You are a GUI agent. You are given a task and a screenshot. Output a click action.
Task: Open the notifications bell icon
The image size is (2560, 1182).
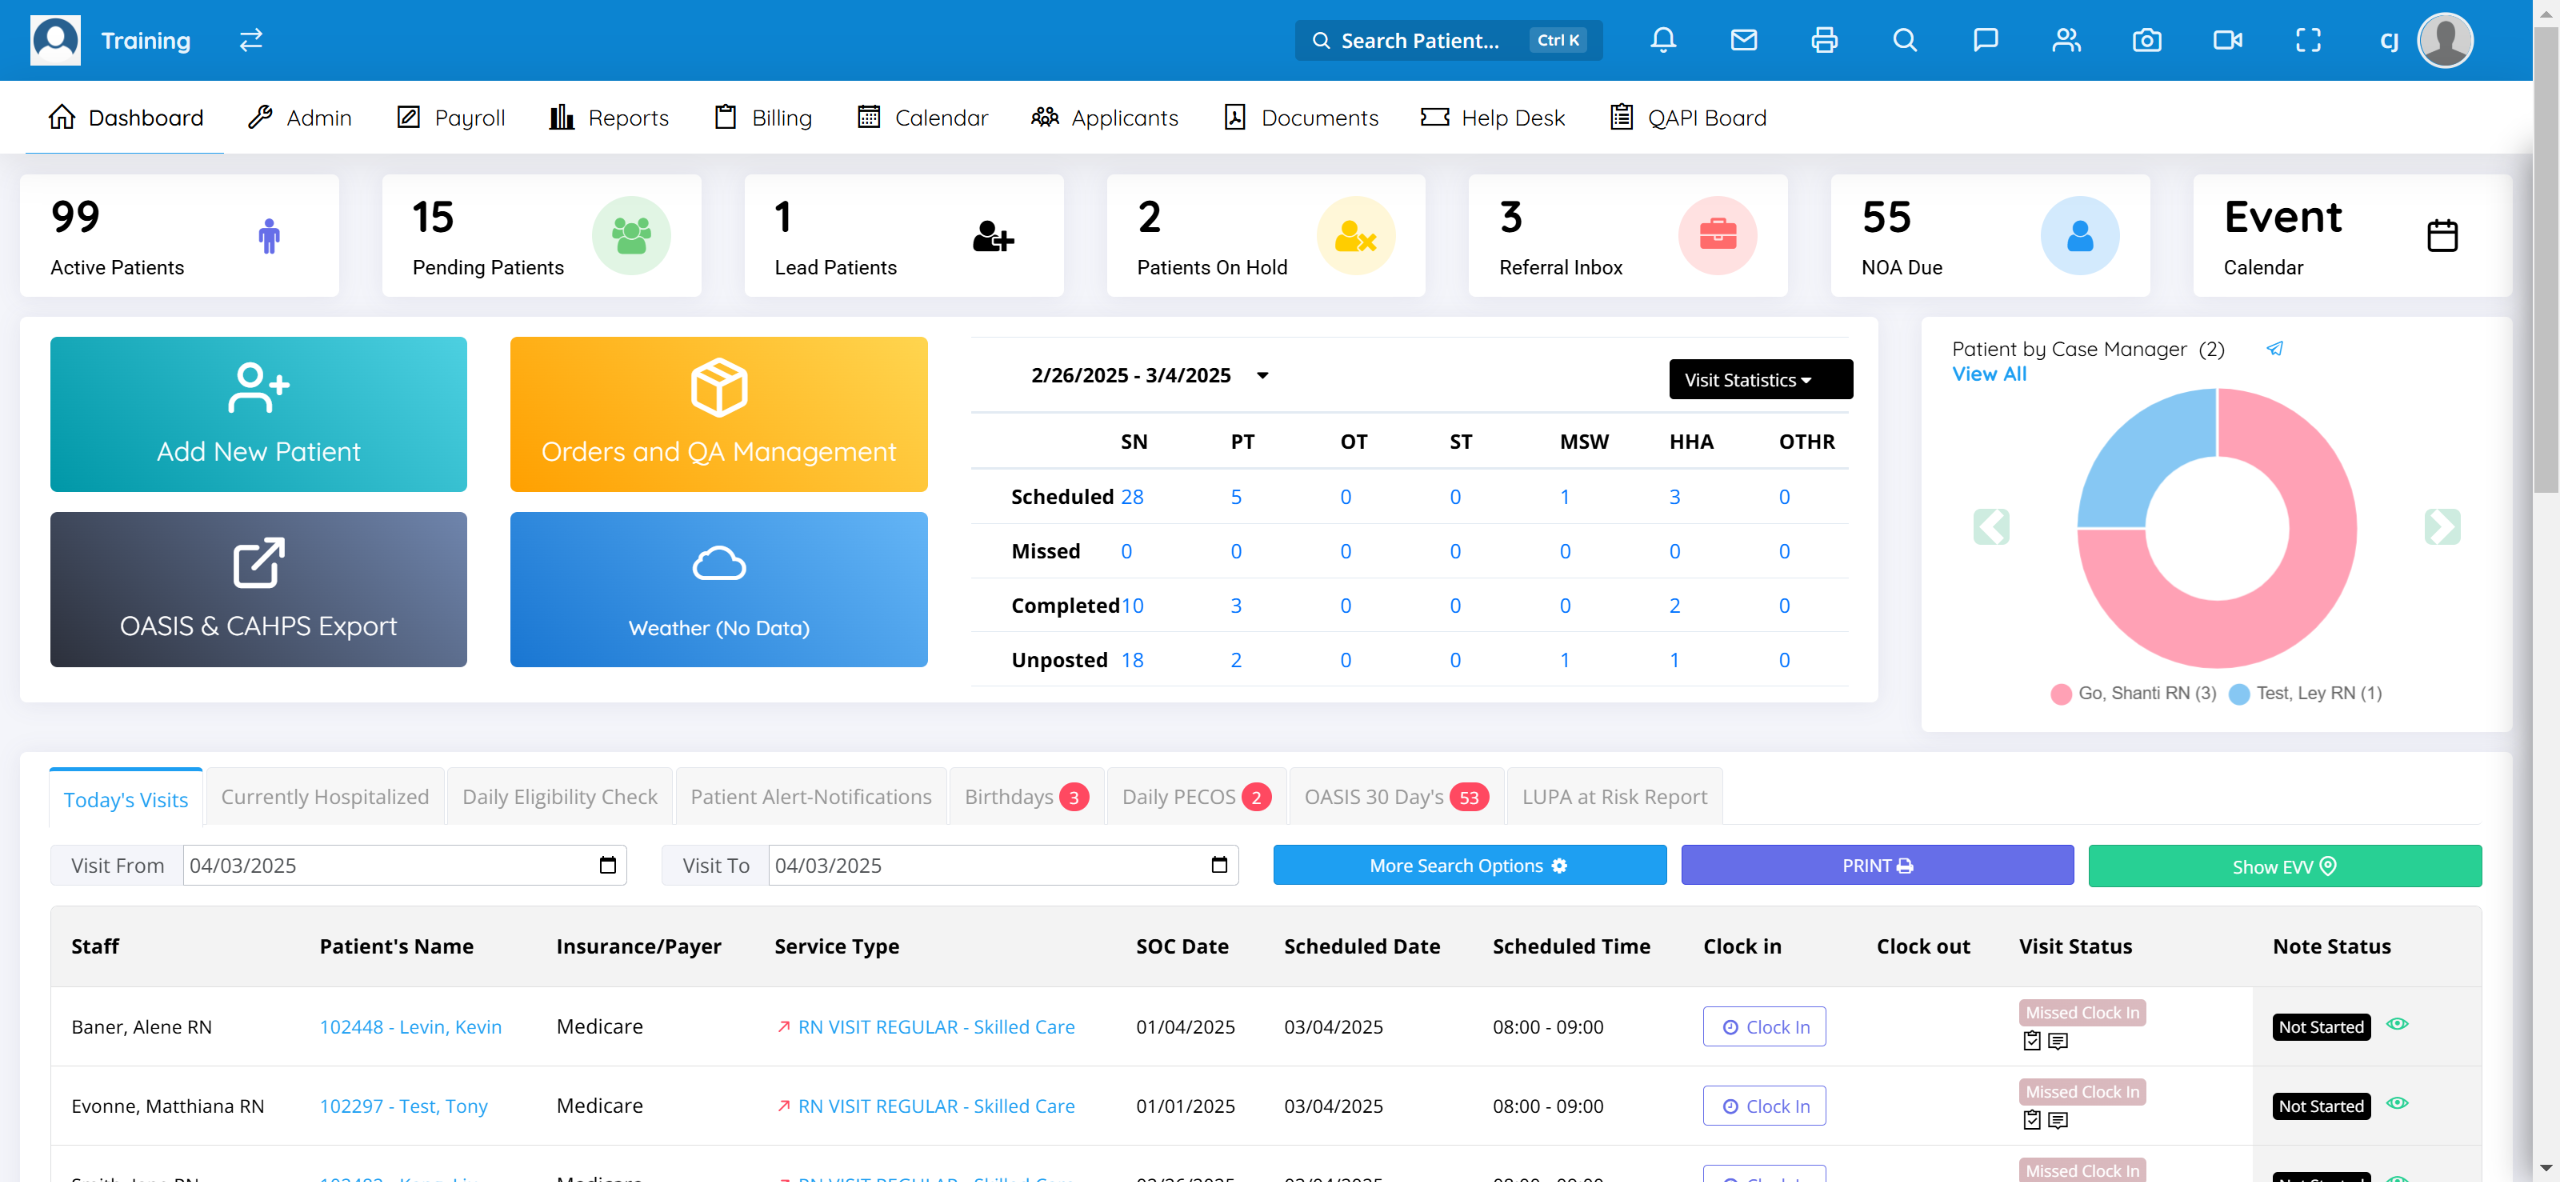(x=1663, y=40)
